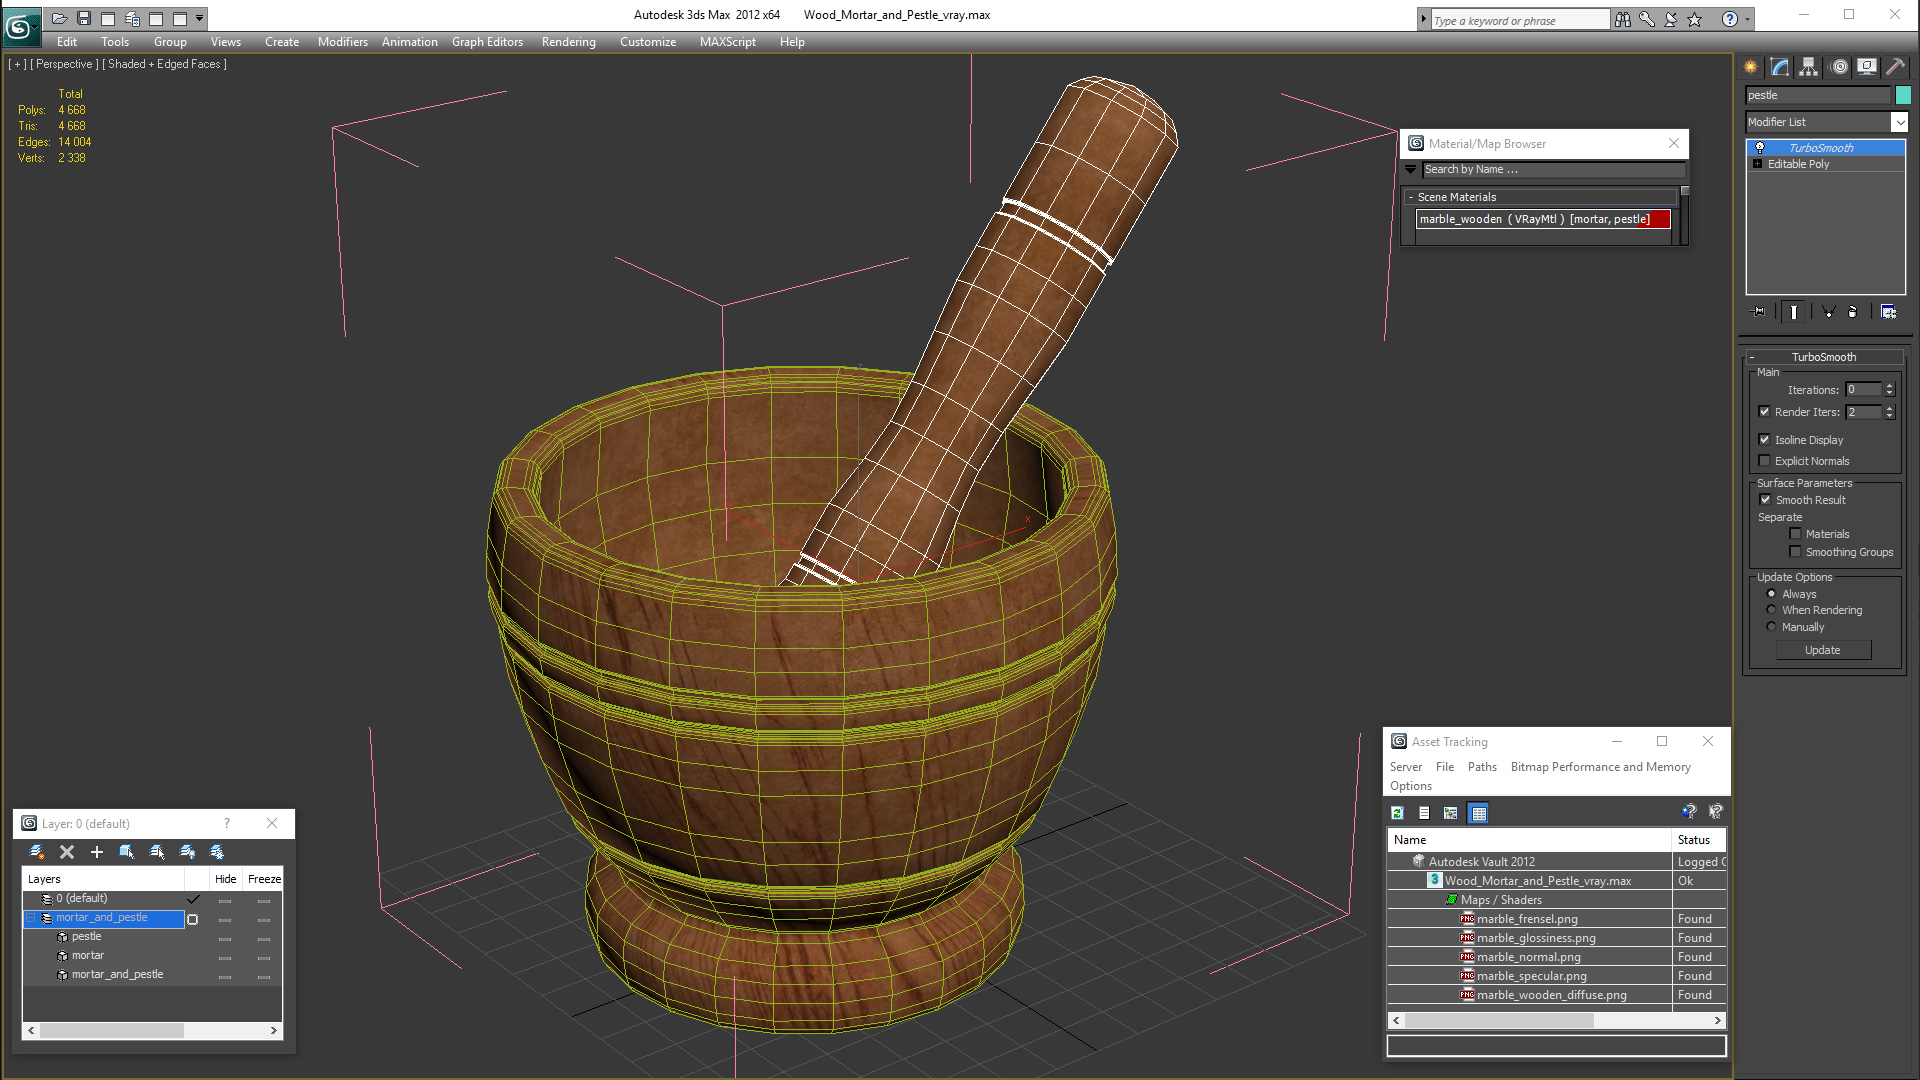
Task: Select the When Rendering update option
Action: coord(1772,610)
